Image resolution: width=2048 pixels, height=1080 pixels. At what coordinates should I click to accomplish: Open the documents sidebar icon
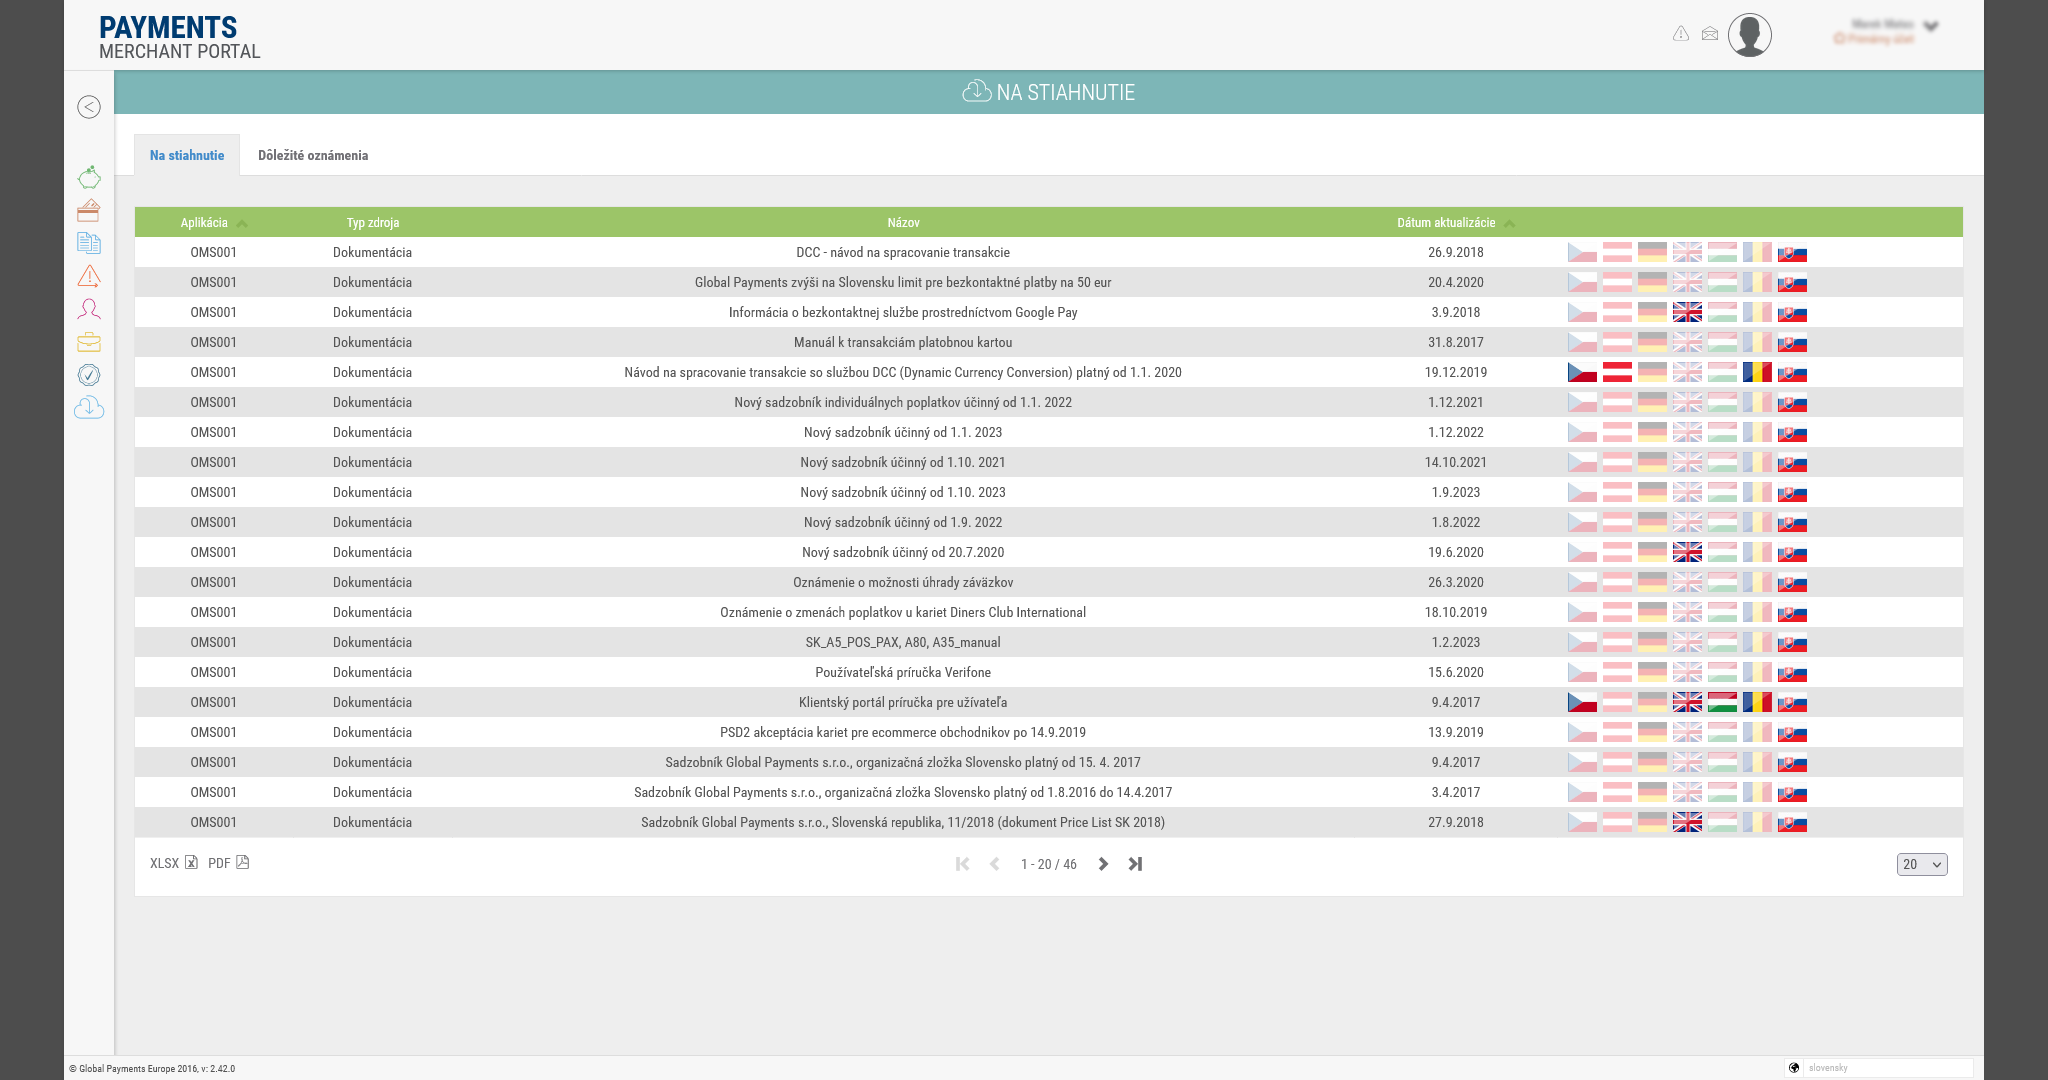(89, 243)
